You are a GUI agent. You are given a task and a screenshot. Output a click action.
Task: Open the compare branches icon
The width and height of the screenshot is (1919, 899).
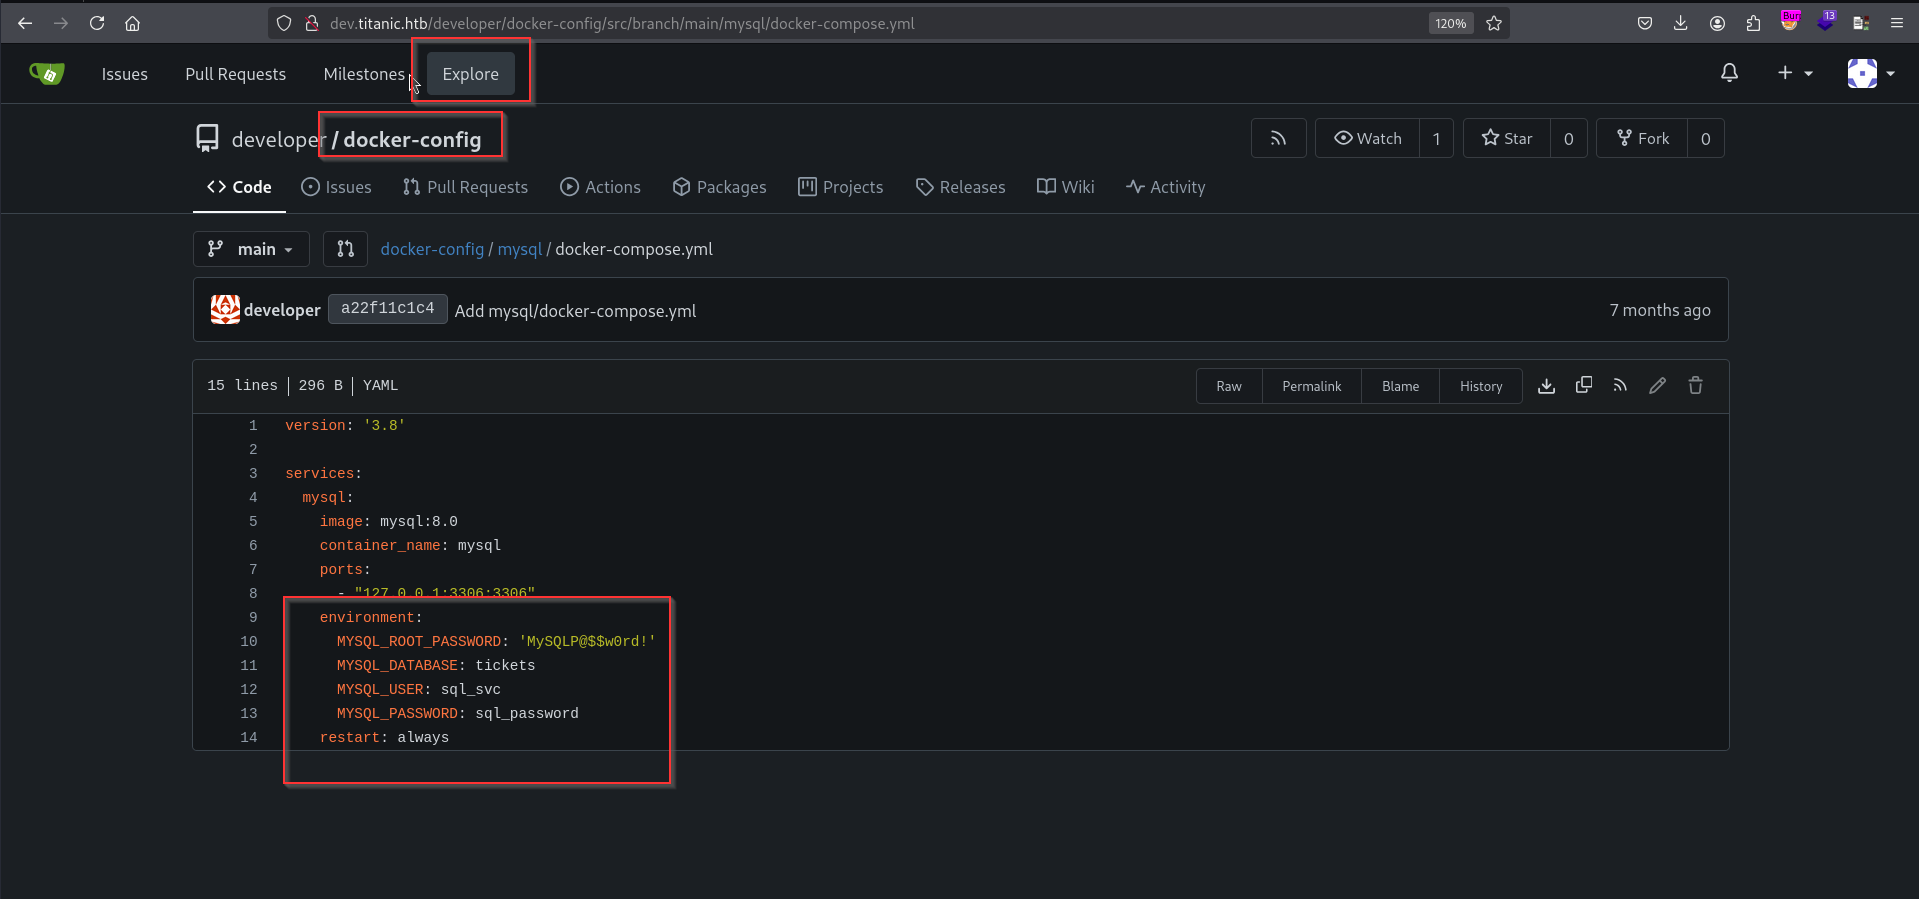point(345,249)
